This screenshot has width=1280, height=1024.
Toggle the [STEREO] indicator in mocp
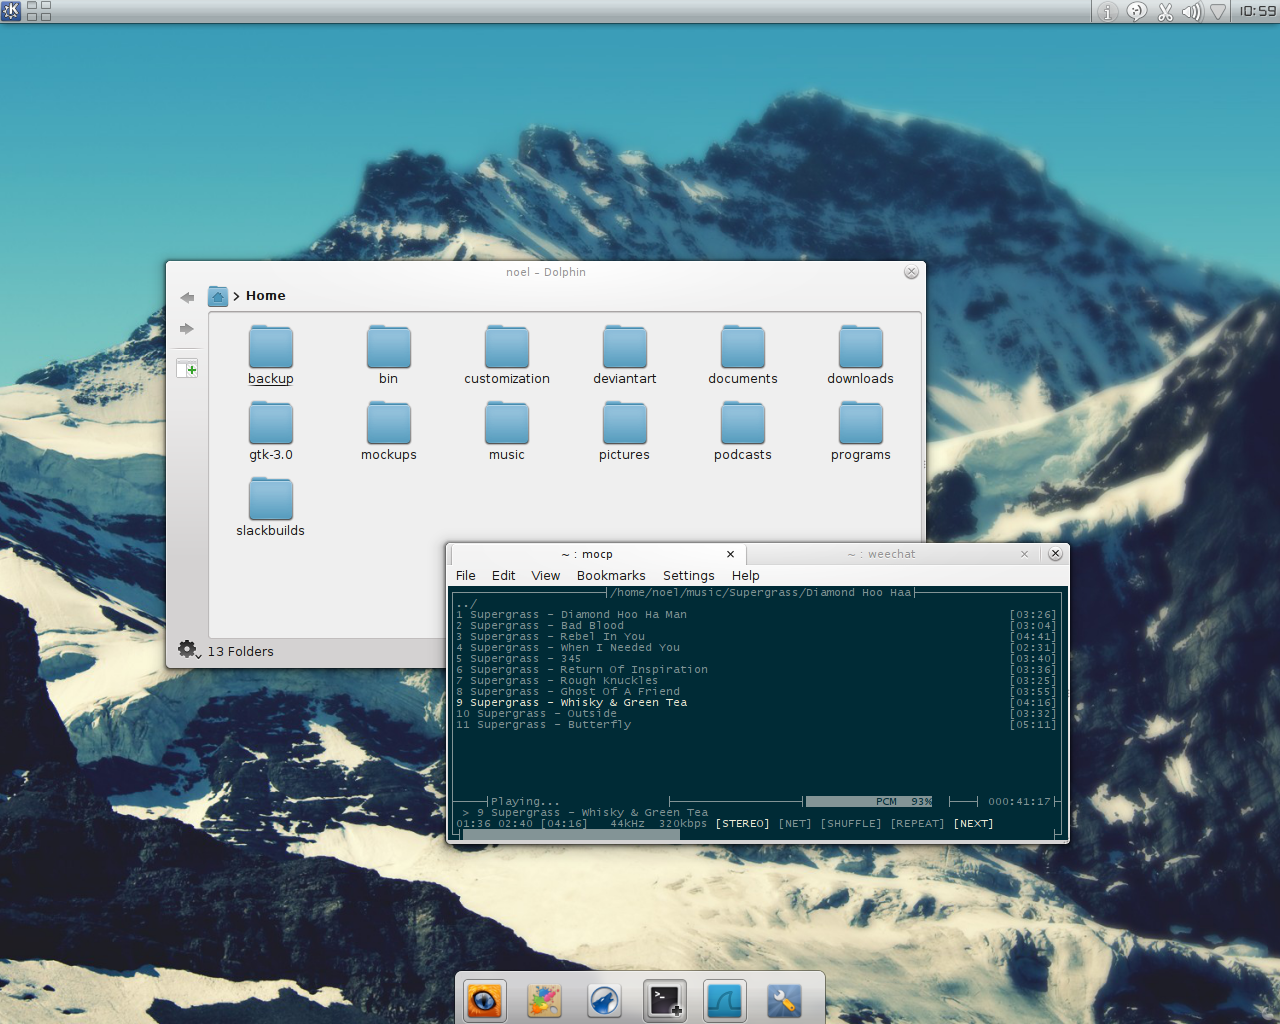(x=743, y=824)
